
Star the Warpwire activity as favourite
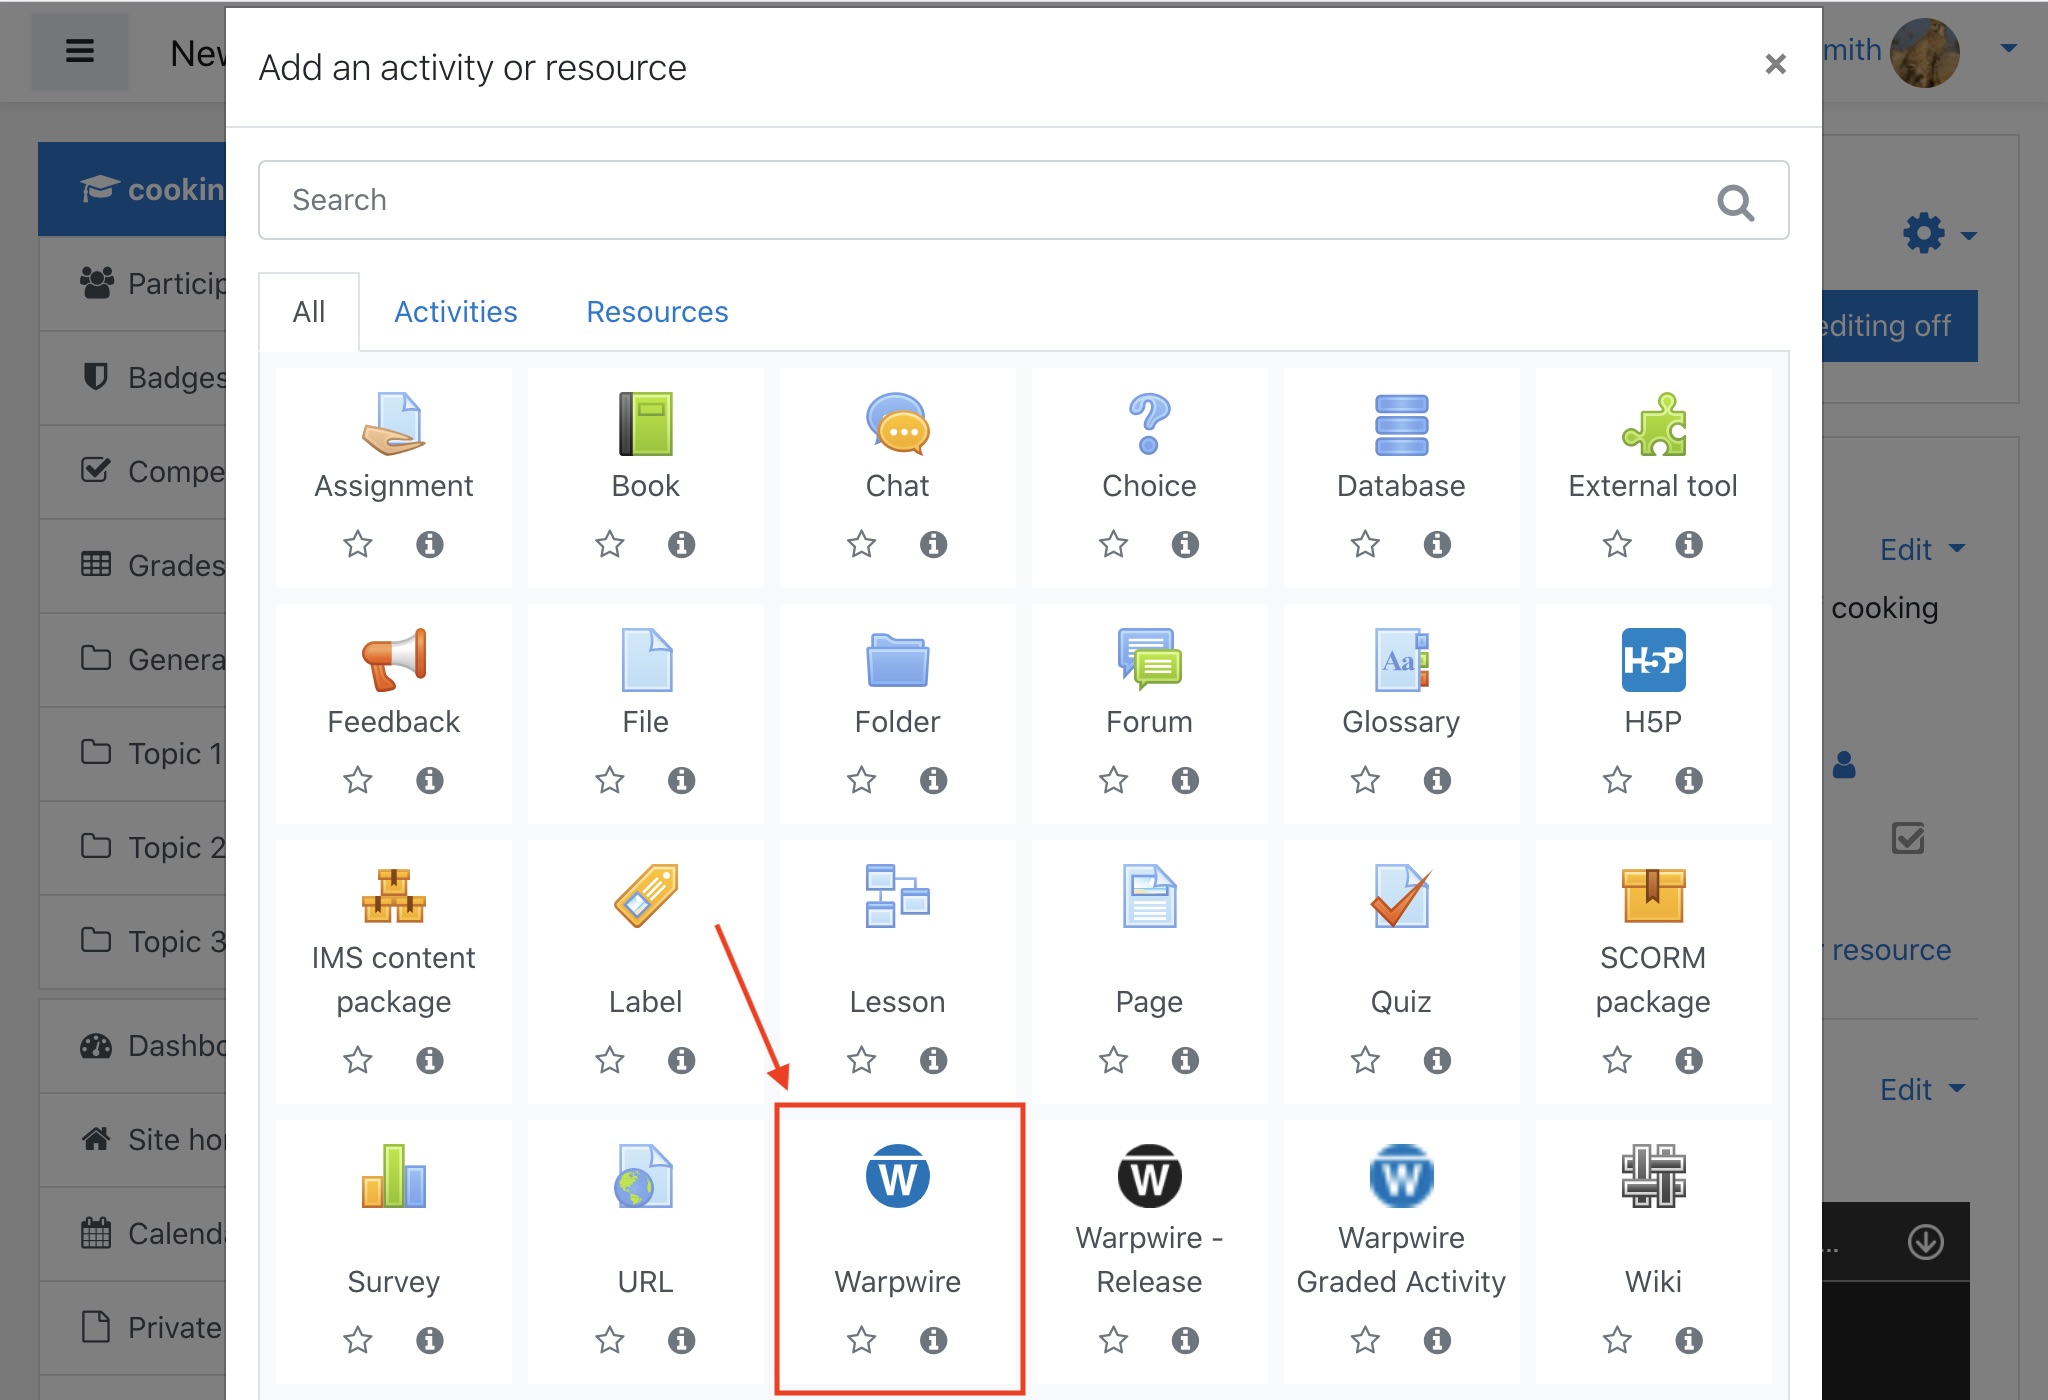(861, 1339)
